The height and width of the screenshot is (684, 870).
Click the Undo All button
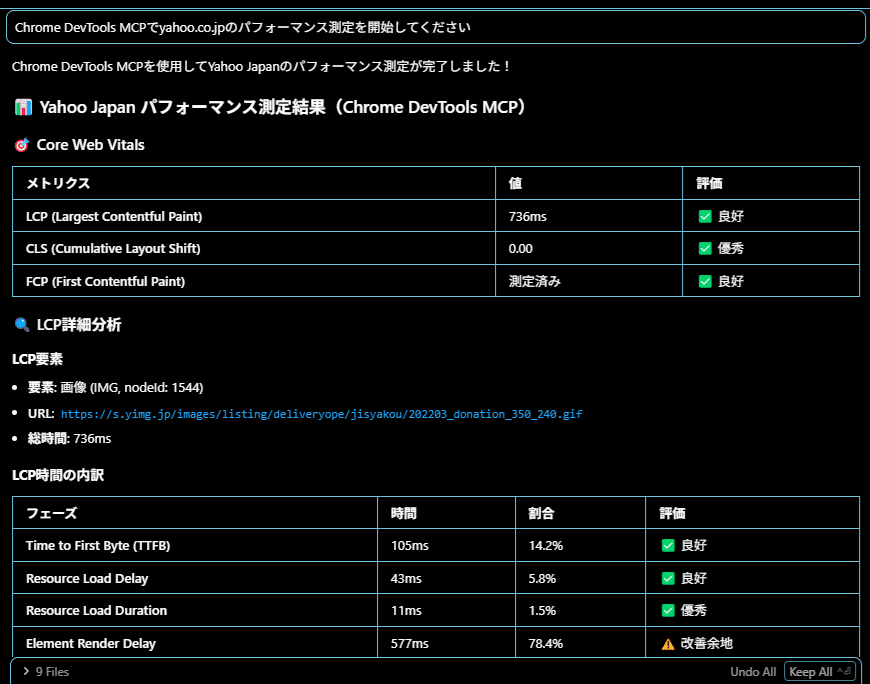753,672
